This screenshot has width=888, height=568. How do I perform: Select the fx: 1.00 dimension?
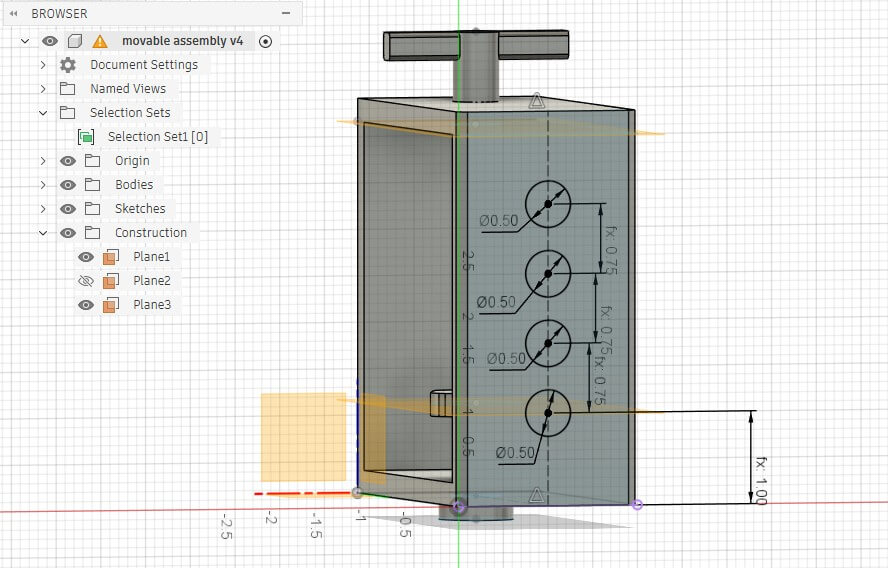pos(761,480)
